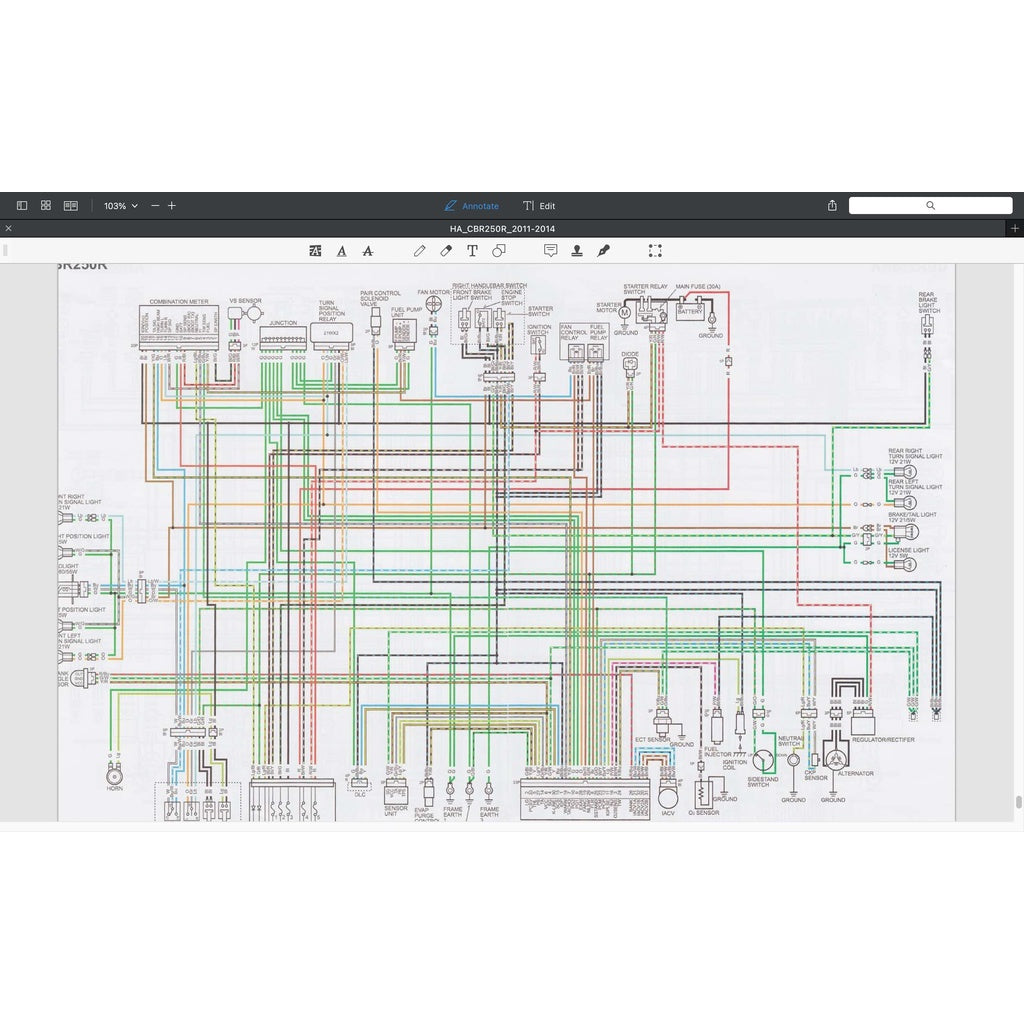1024x1024 pixels.
Task: Click the zoom in plus button
Action: (x=172, y=206)
